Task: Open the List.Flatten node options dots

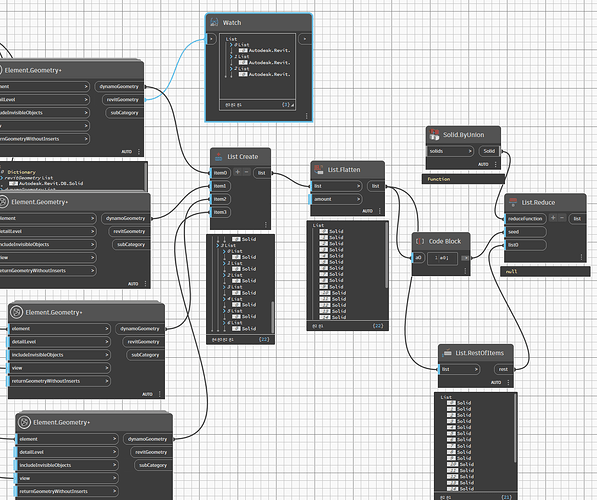Action: [x=379, y=211]
